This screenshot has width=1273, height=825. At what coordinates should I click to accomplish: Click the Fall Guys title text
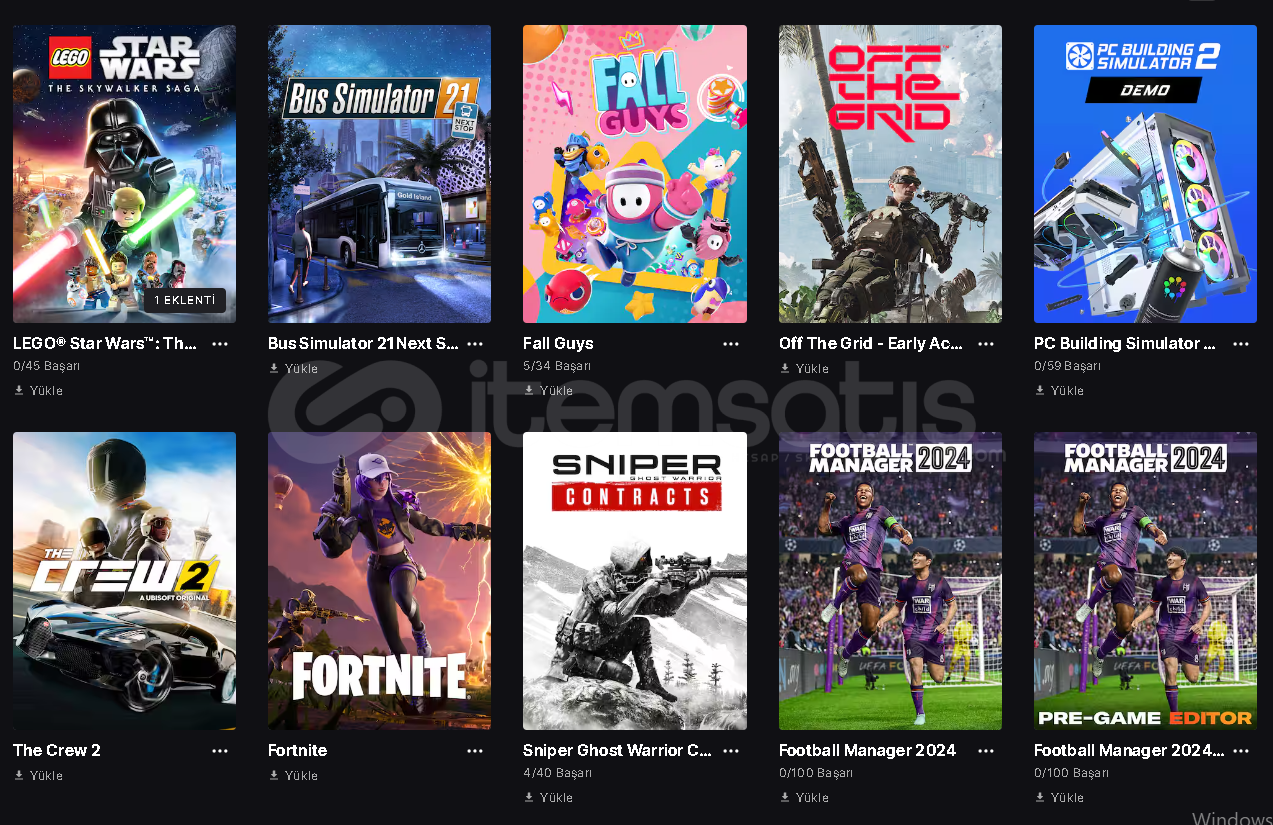pos(558,344)
